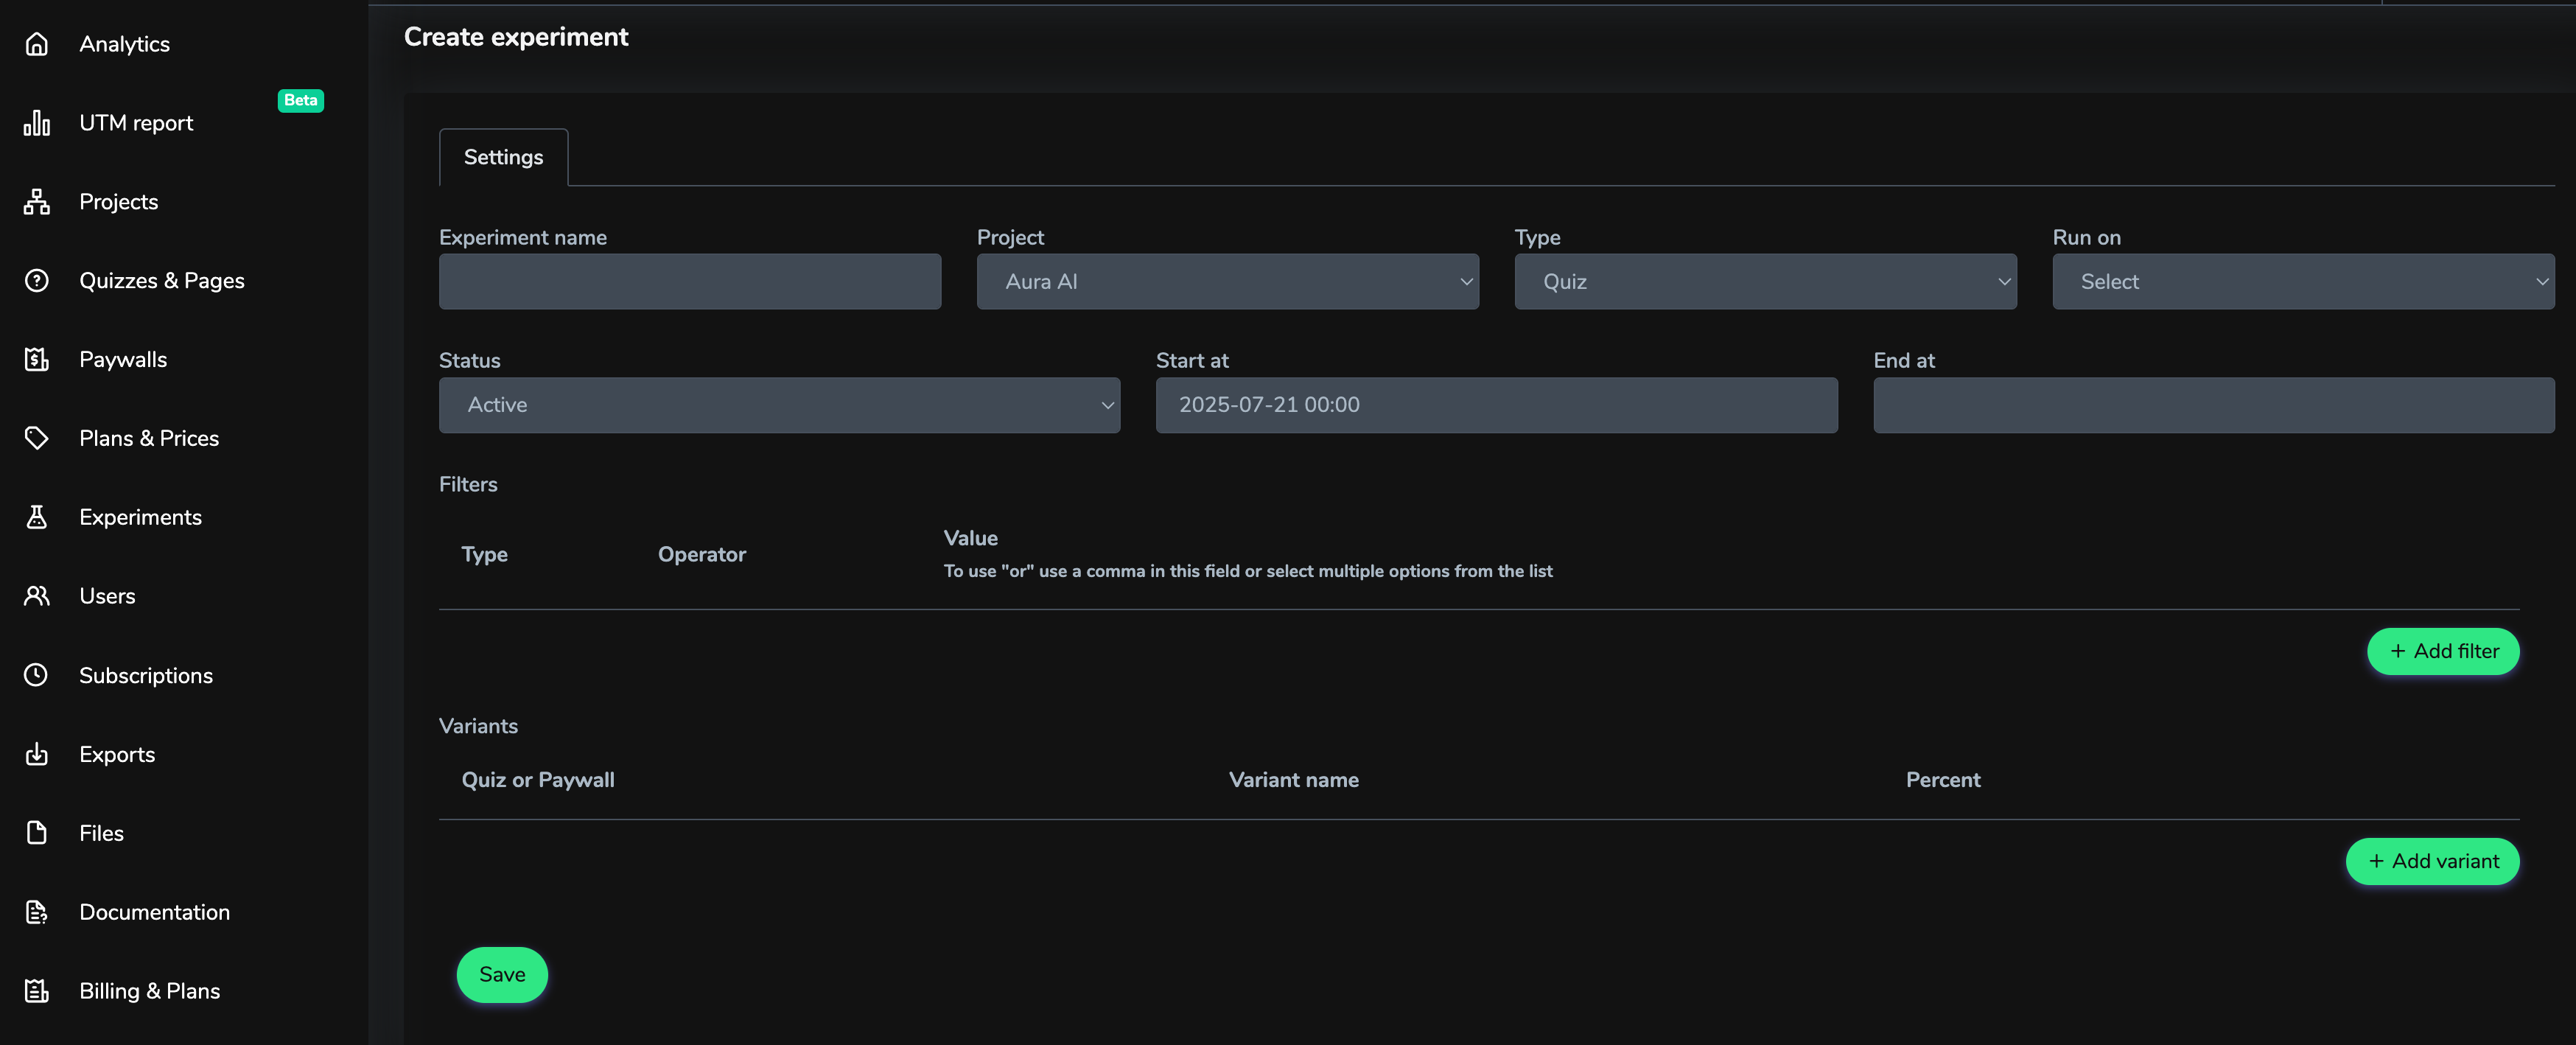Select the Settings tab

(x=503, y=157)
